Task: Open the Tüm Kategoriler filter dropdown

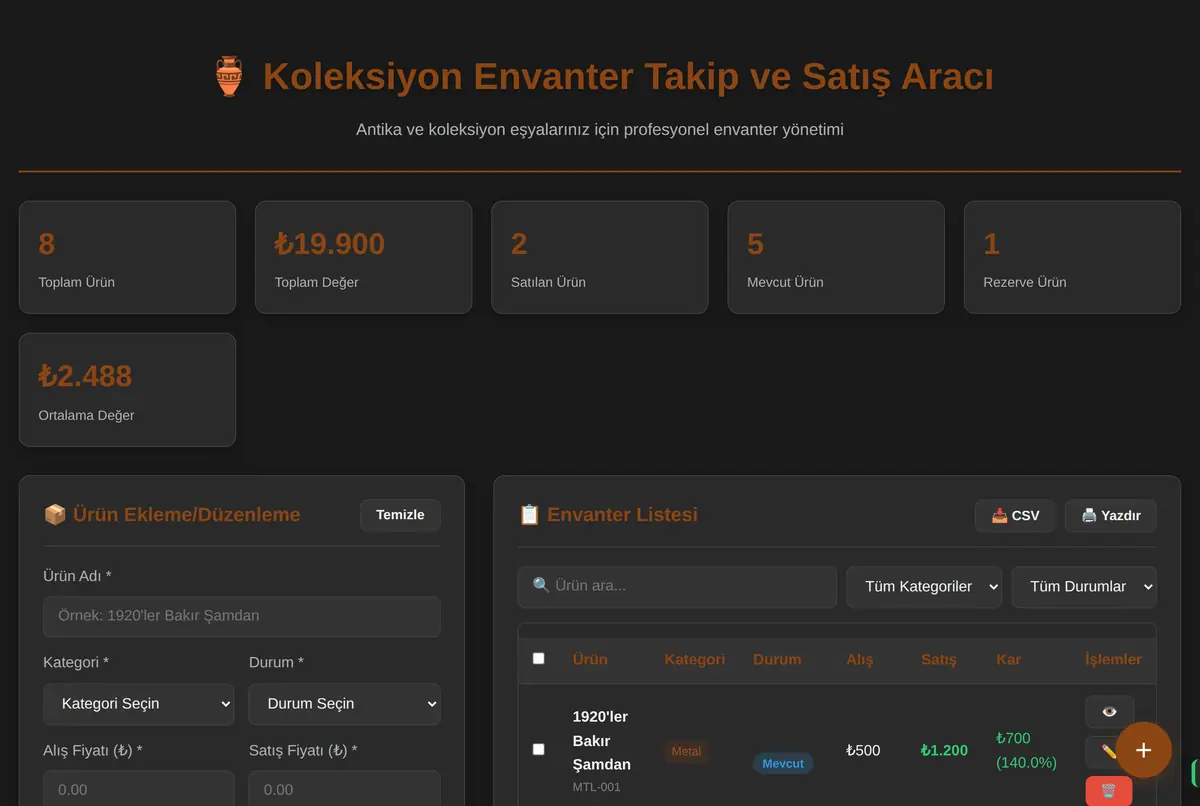Action: point(924,587)
